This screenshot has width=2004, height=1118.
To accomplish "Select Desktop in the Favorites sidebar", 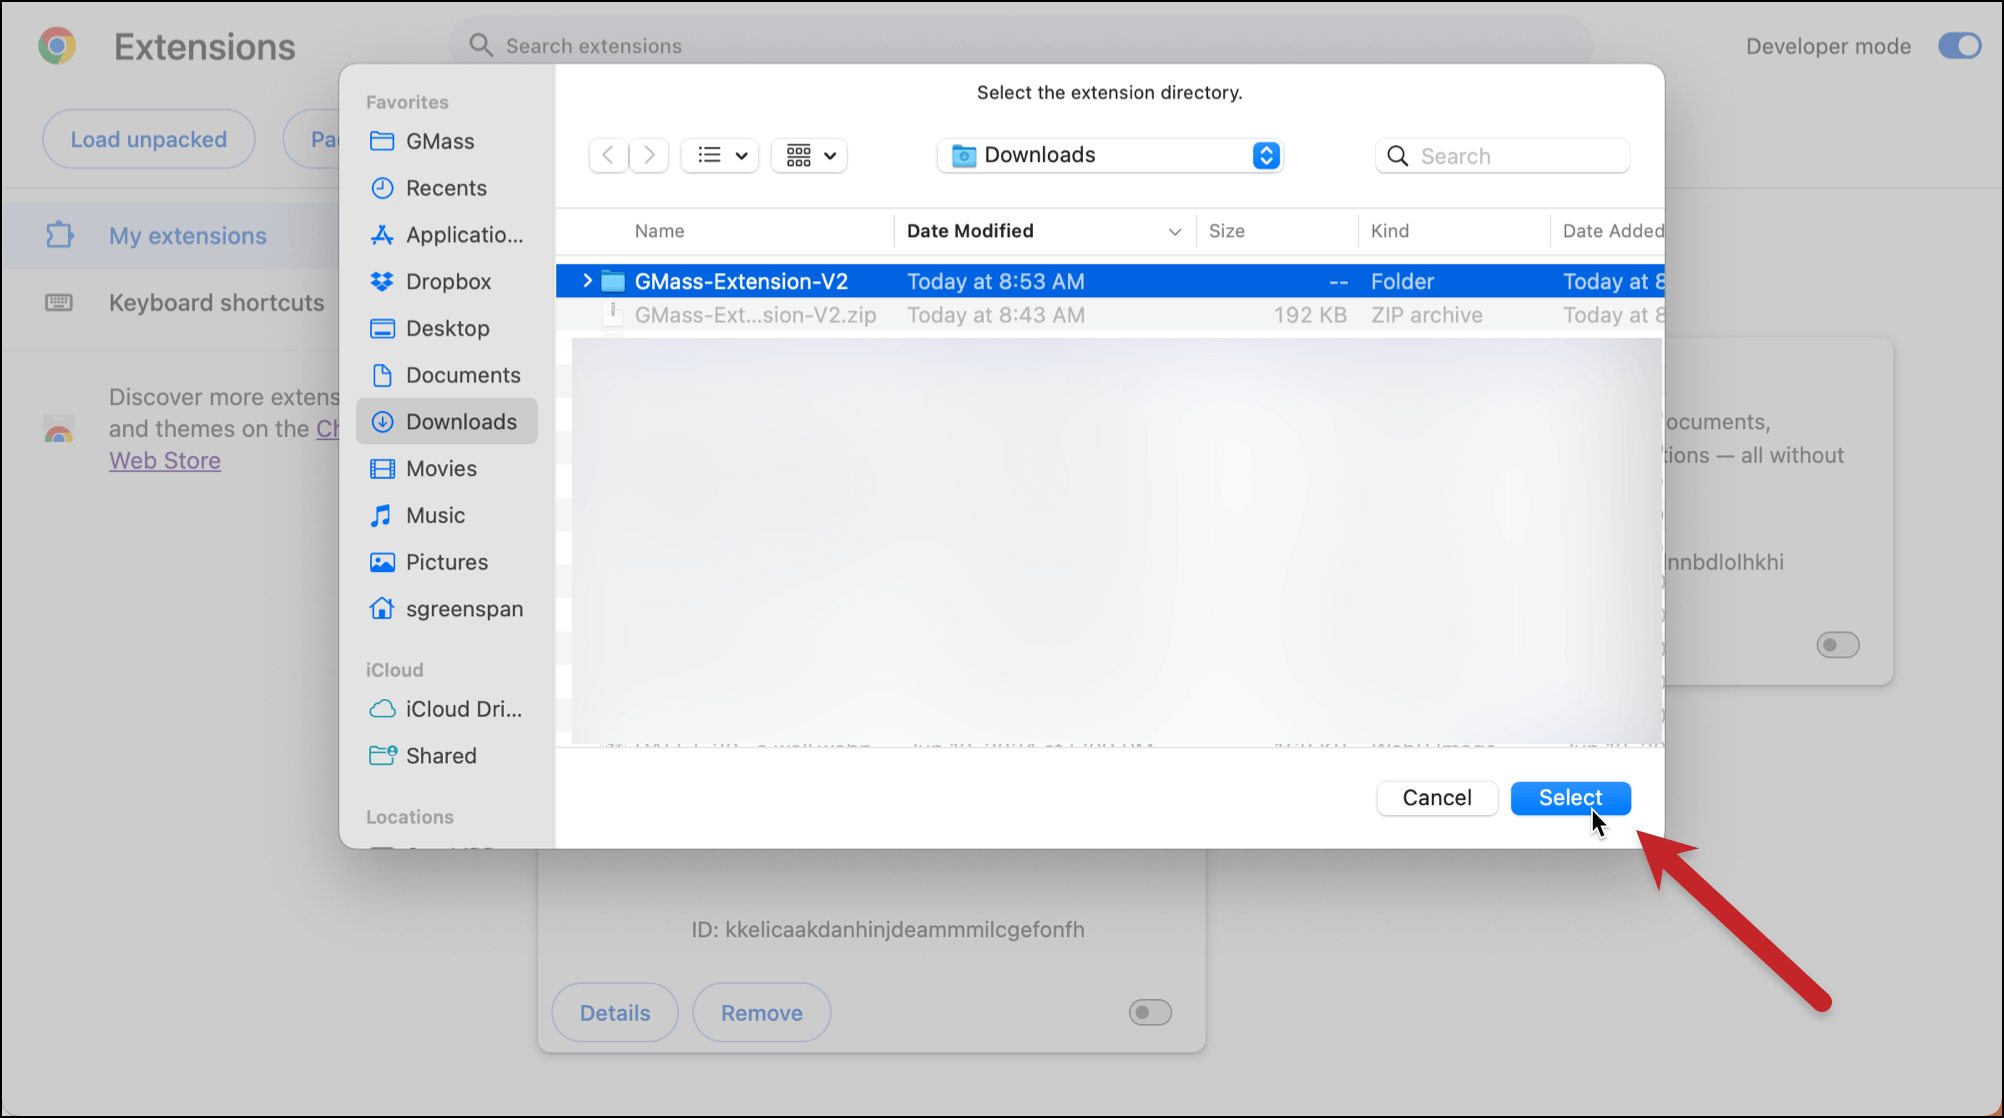I will click(x=429, y=329).
